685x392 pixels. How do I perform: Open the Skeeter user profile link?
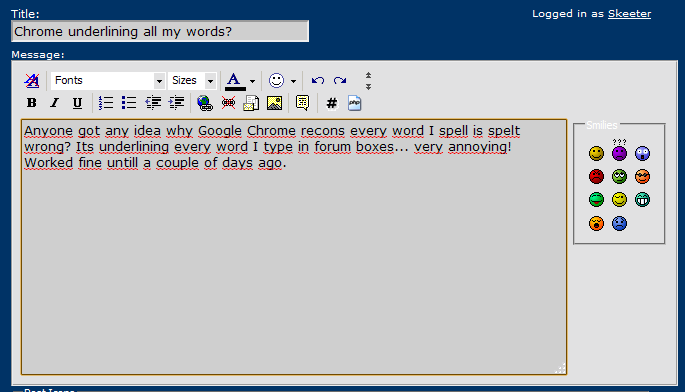point(630,14)
